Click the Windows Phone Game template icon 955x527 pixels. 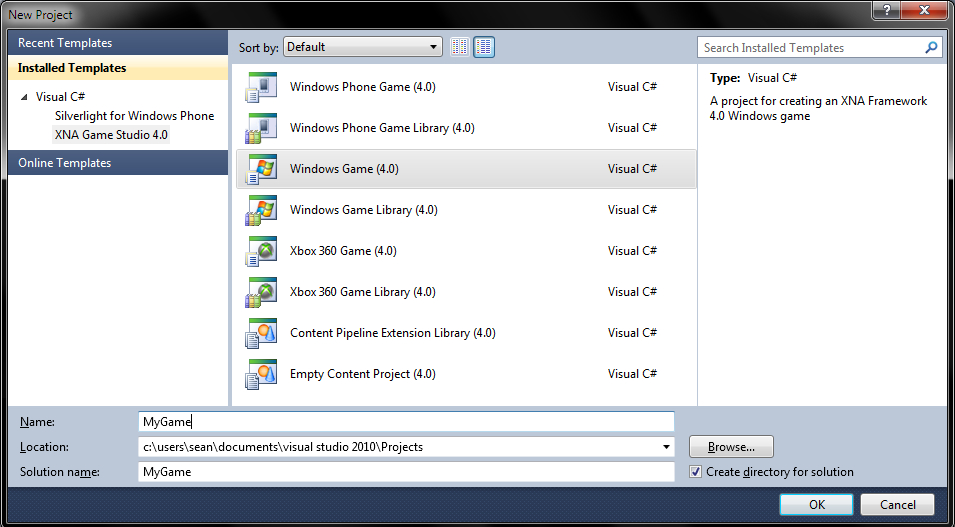coord(261,88)
